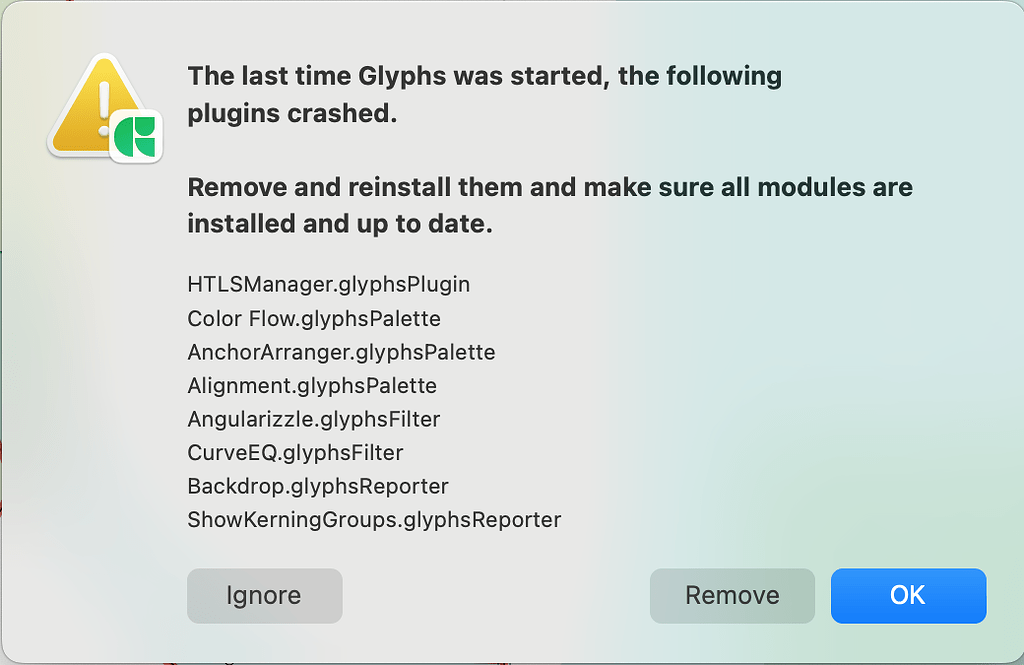Screen dimensions: 1024x665
Task: Select the ShowKerningGroups.glyphsReporter entry
Action: [374, 520]
